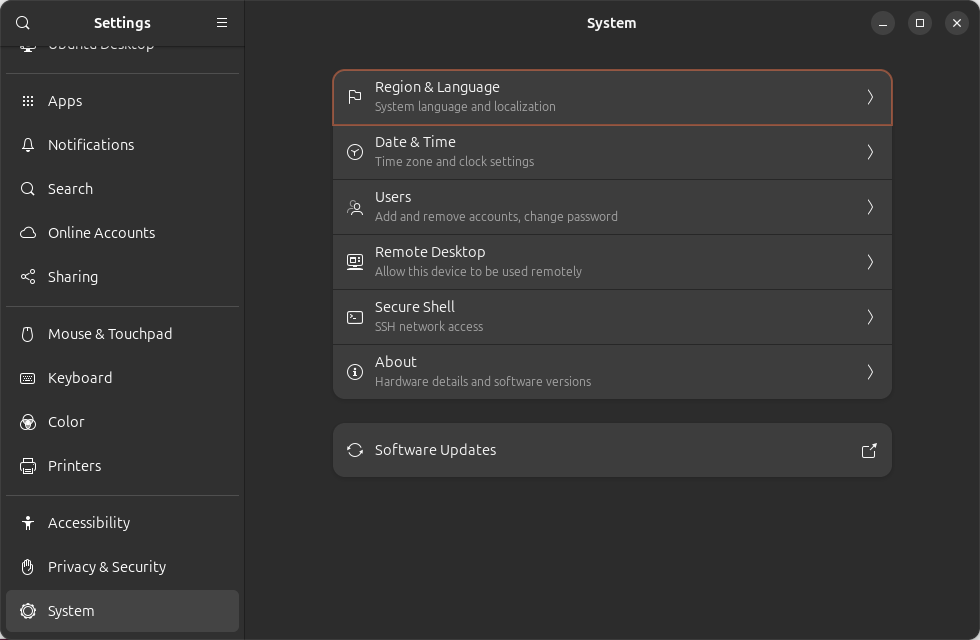The height and width of the screenshot is (640, 980).
Task: Click the Software Updates external link icon
Action: pyautogui.click(x=869, y=450)
